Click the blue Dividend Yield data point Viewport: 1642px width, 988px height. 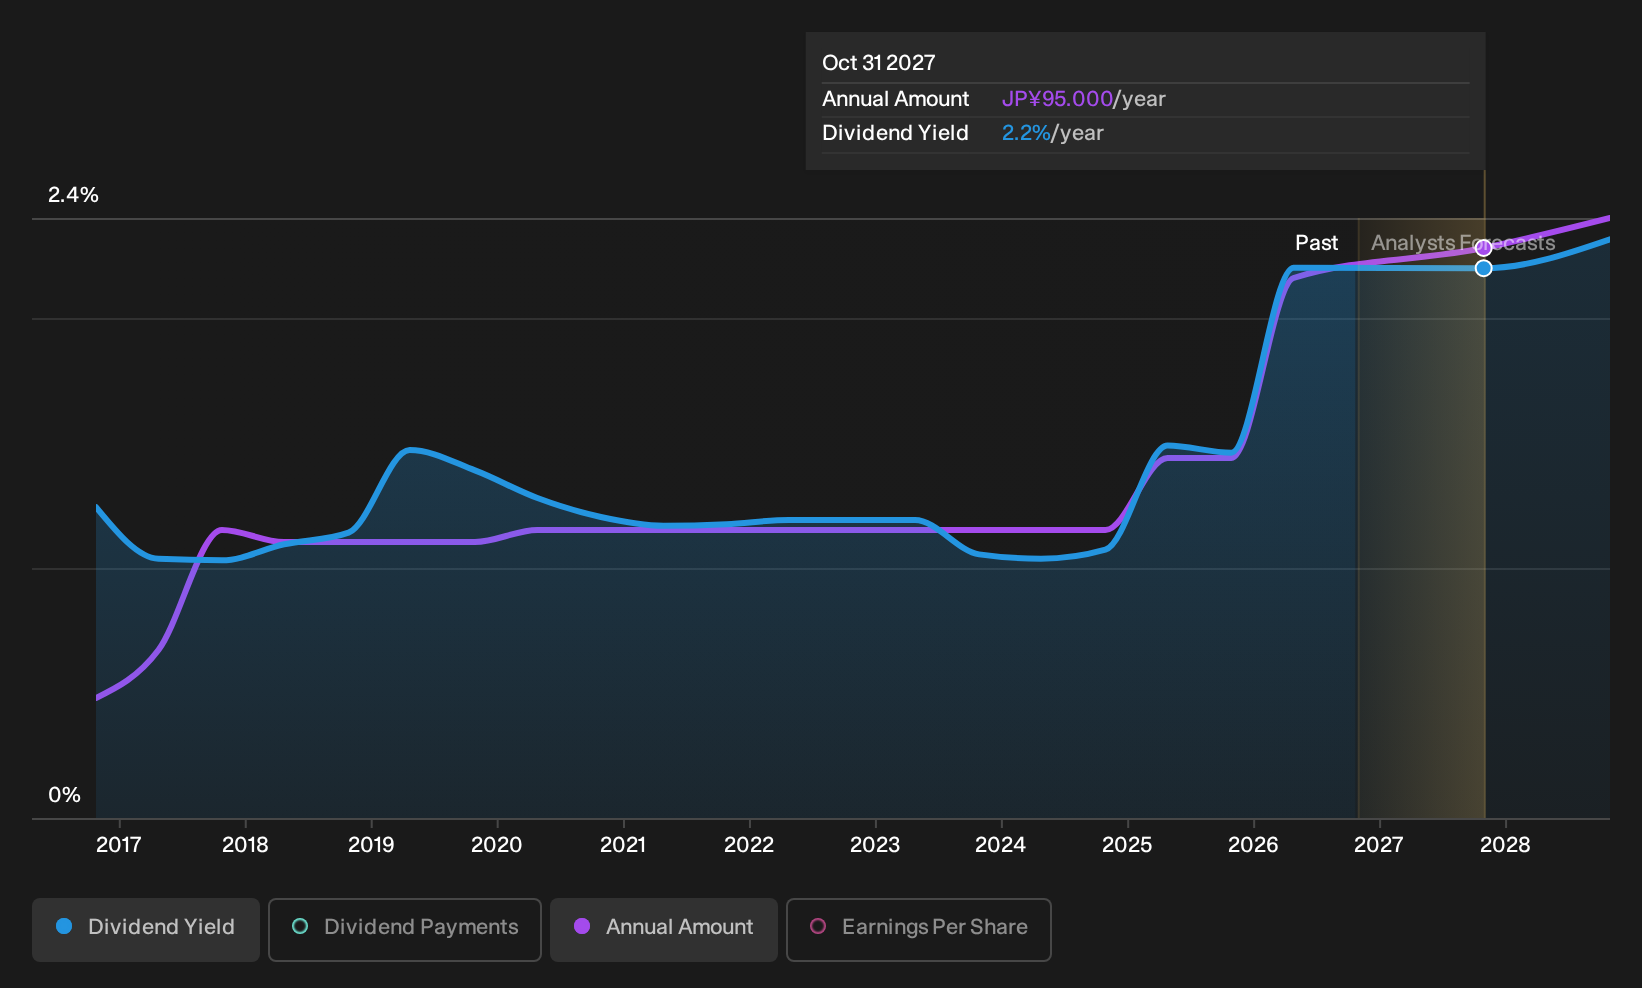[x=1484, y=268]
